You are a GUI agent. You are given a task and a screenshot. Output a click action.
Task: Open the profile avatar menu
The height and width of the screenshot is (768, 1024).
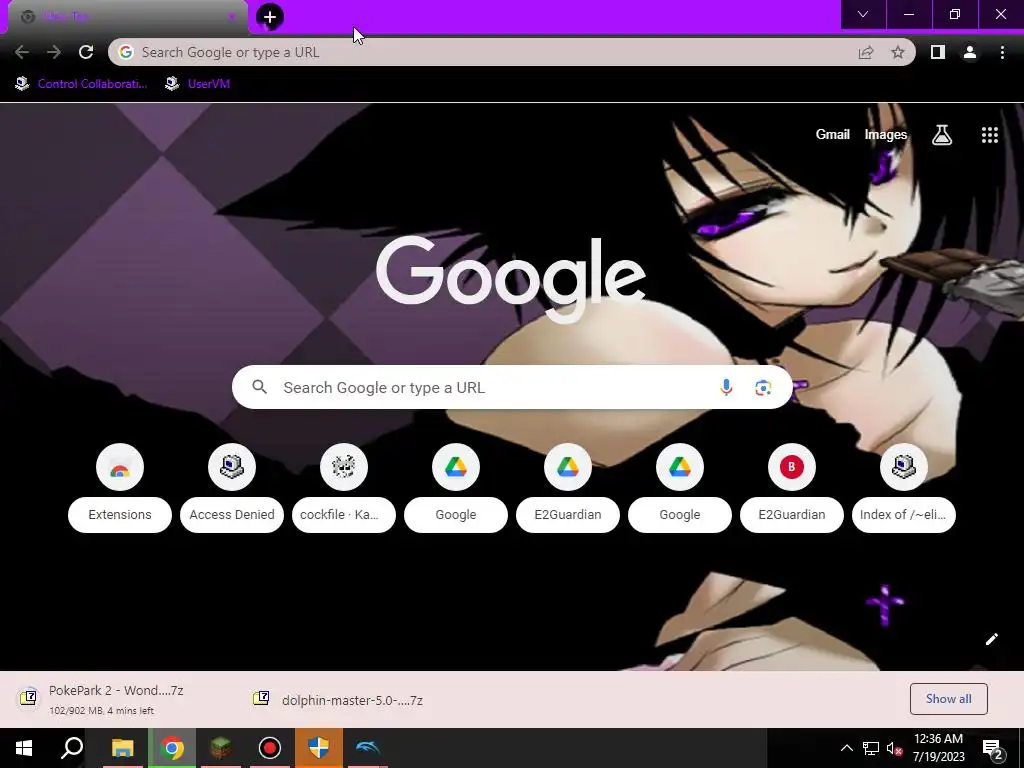(x=970, y=52)
